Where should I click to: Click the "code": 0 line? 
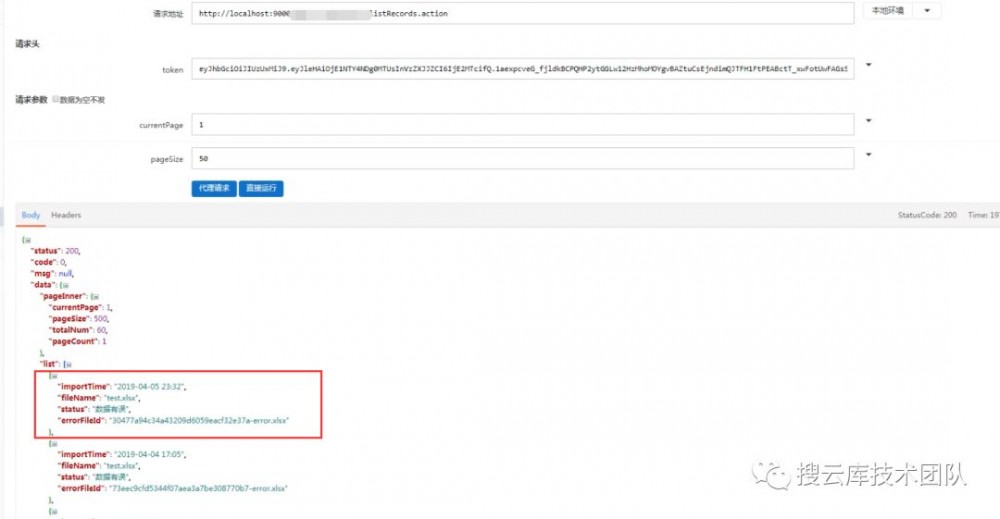48,263
